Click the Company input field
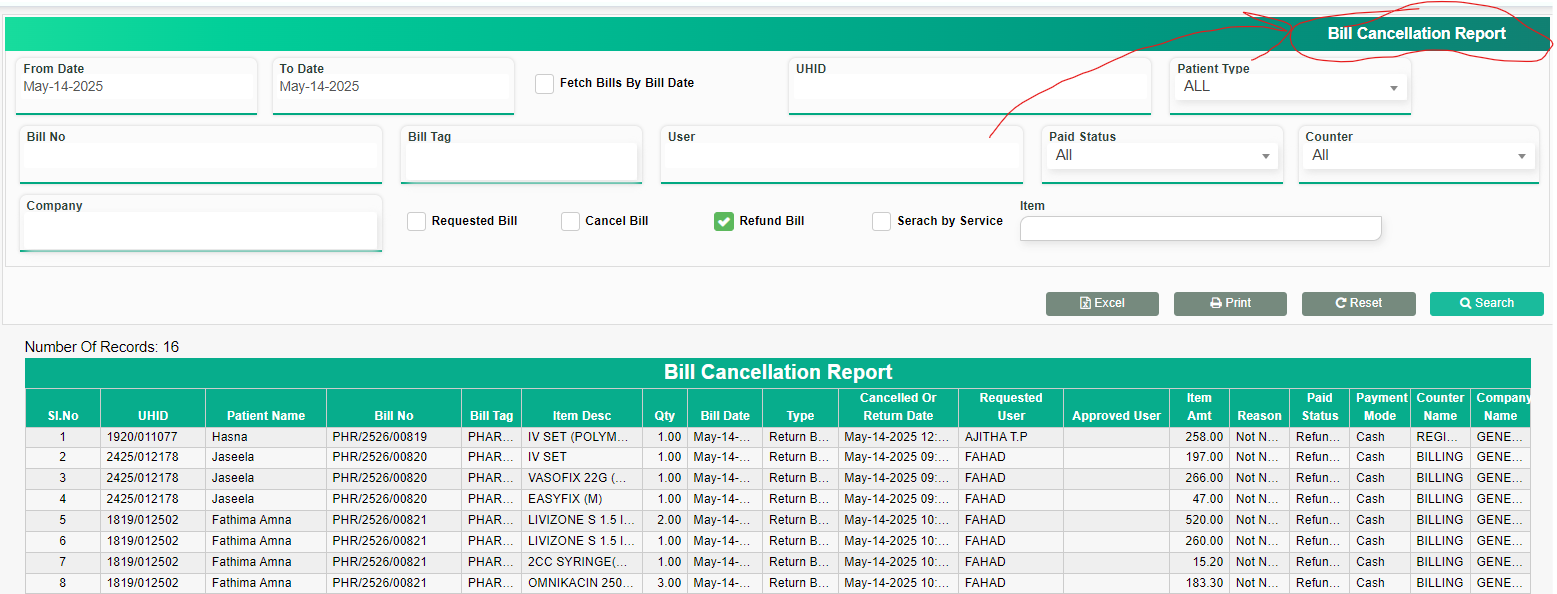 click(x=200, y=230)
